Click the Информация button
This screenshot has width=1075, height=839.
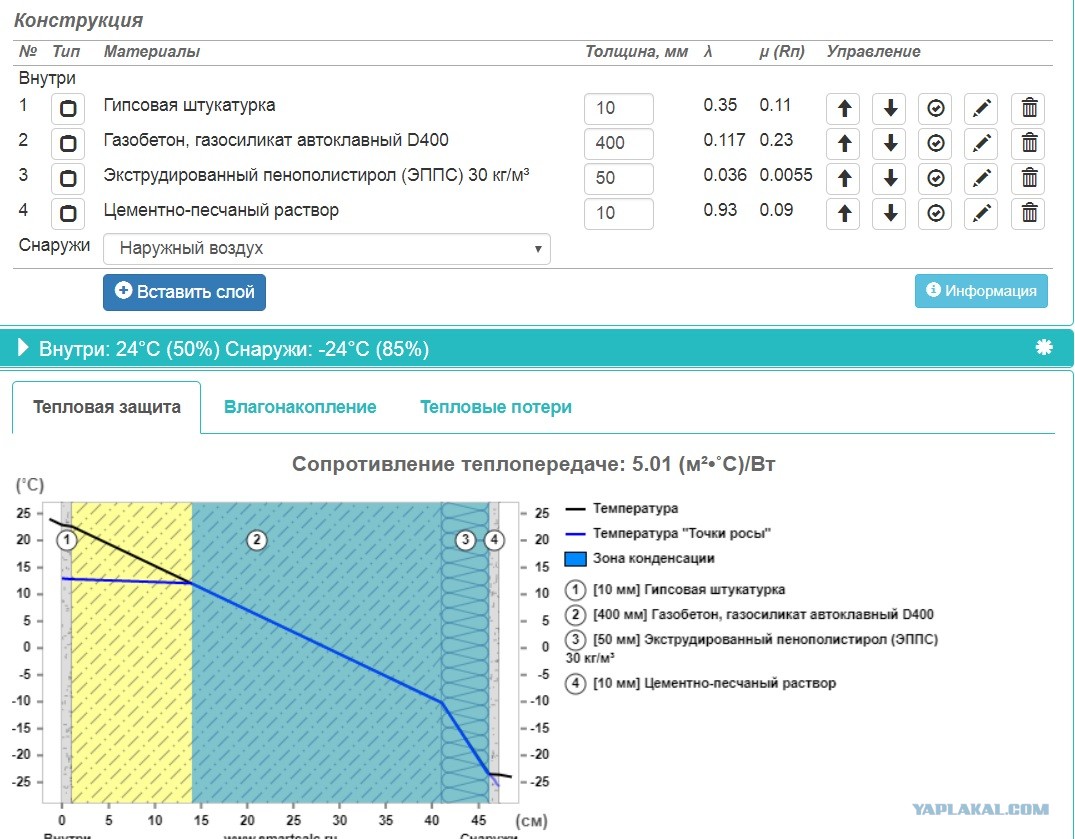(981, 291)
